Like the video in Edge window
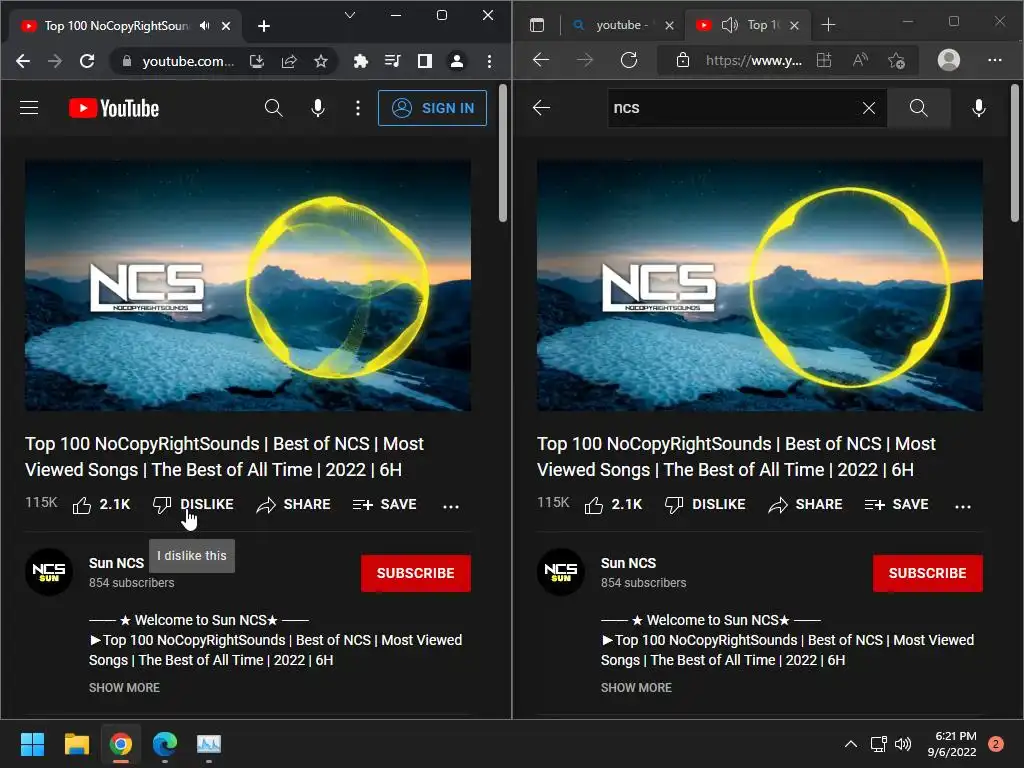This screenshot has width=1024, height=768. click(613, 505)
